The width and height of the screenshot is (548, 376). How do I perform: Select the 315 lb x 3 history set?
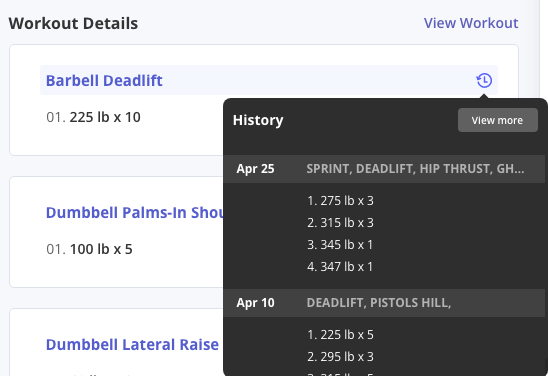340,223
